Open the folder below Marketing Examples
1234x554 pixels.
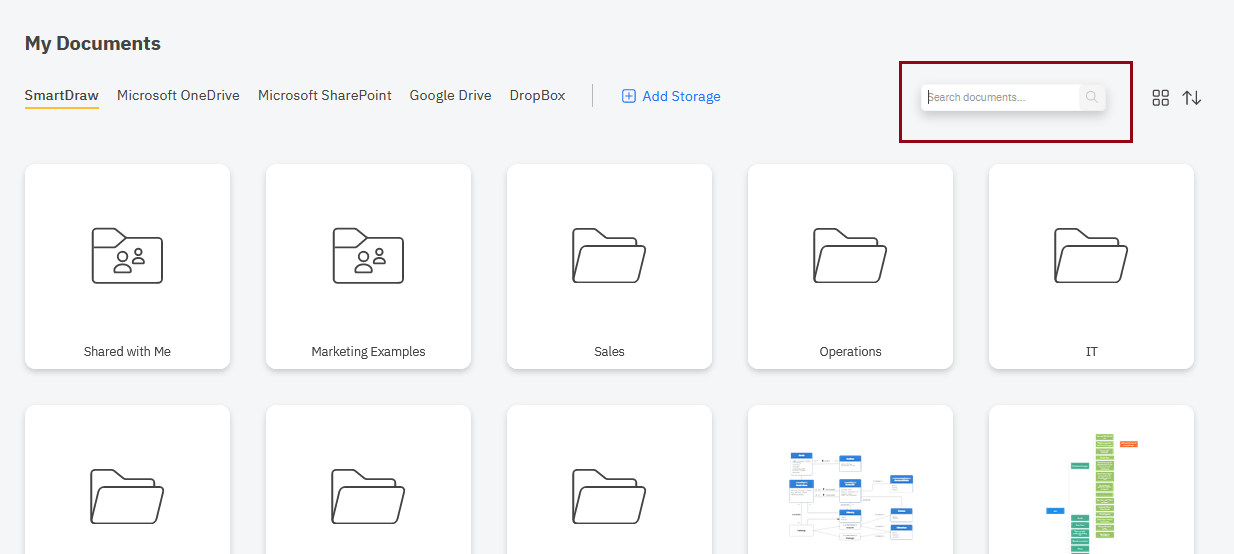coord(368,490)
